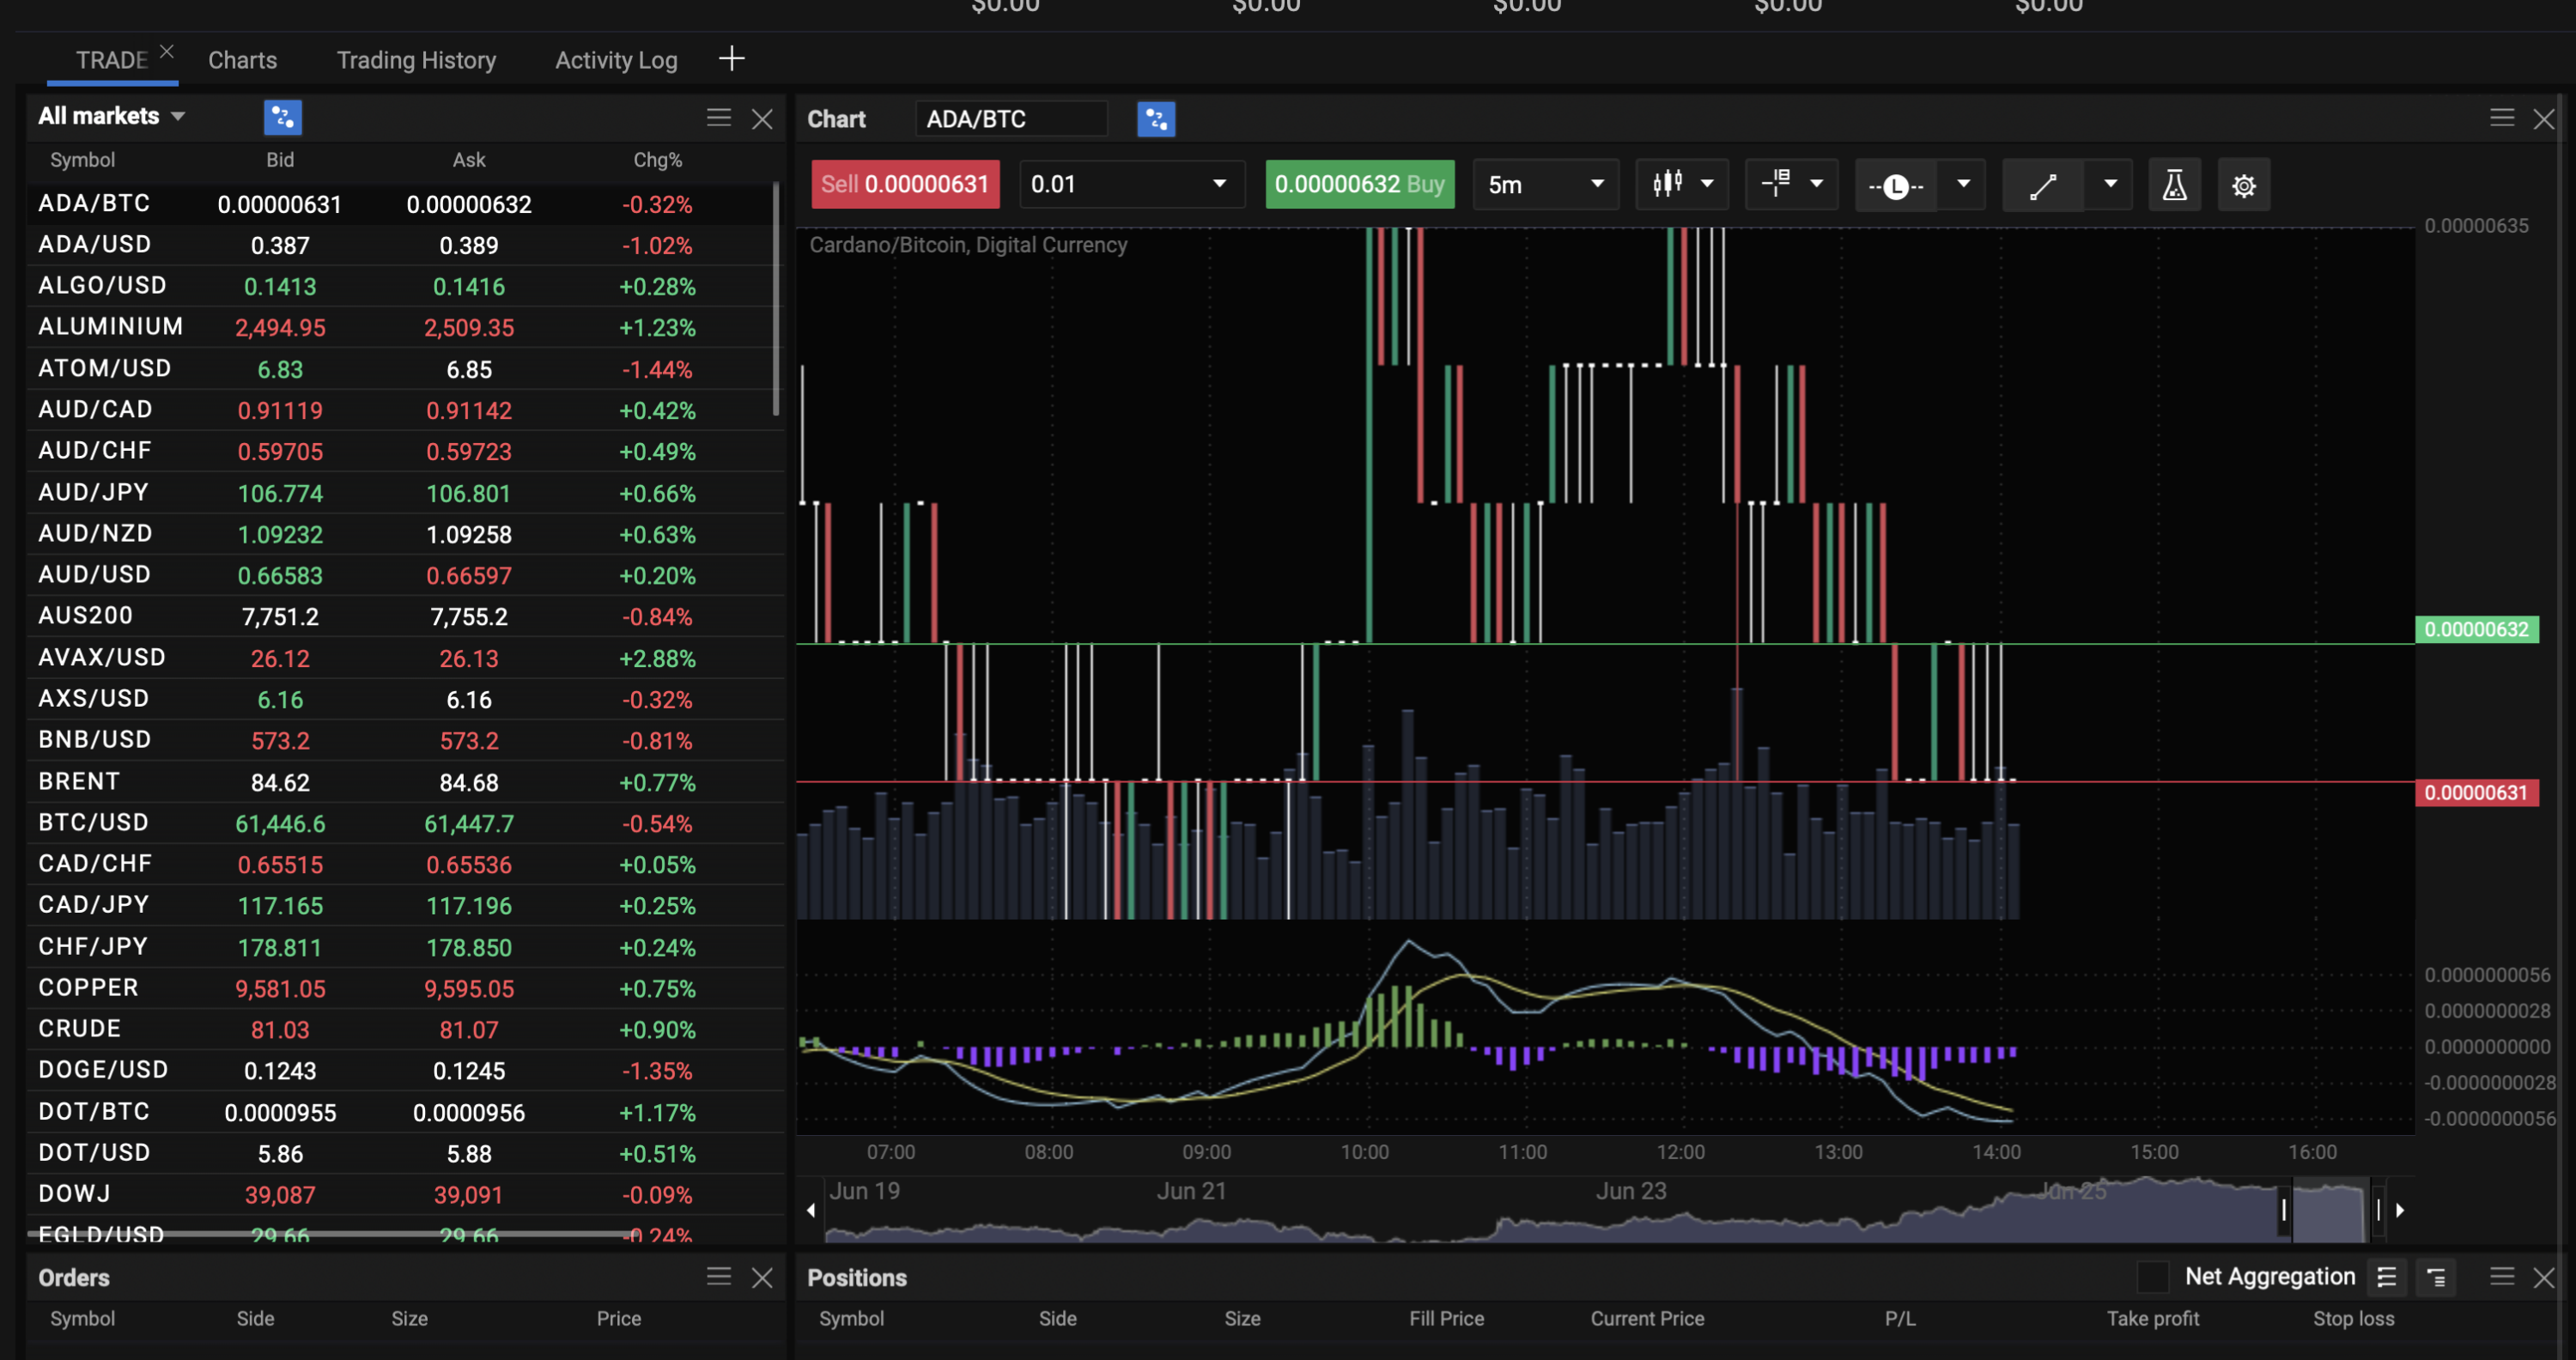Close the Orders panel
Screen dimensions: 2576x1360
762,1277
